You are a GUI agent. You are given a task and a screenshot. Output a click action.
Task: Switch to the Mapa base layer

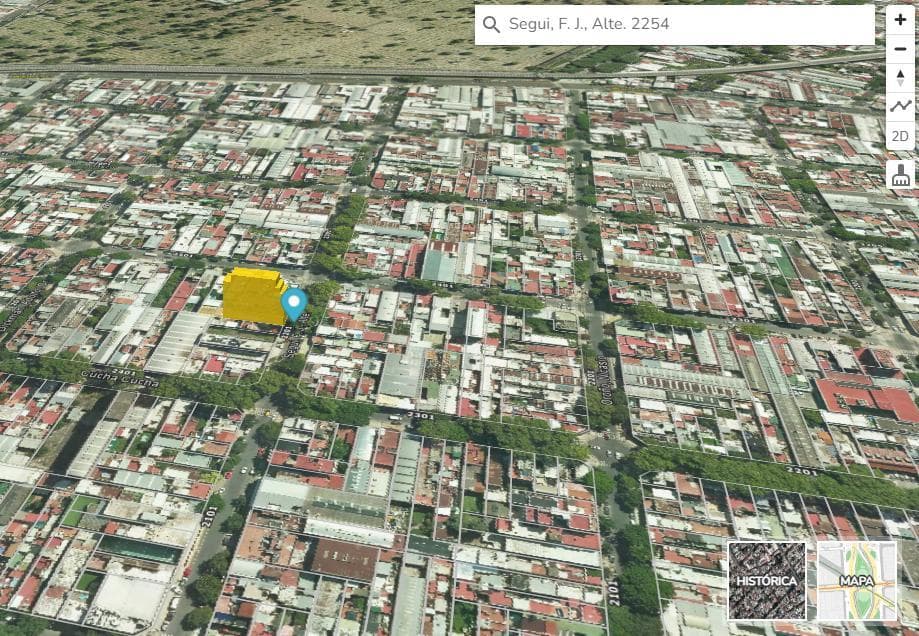click(857, 581)
